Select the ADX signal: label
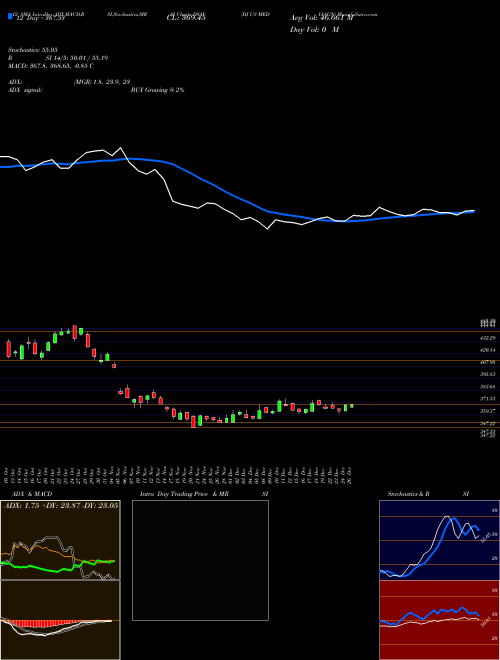Image resolution: width=500 pixels, height=660 pixels. point(25,90)
